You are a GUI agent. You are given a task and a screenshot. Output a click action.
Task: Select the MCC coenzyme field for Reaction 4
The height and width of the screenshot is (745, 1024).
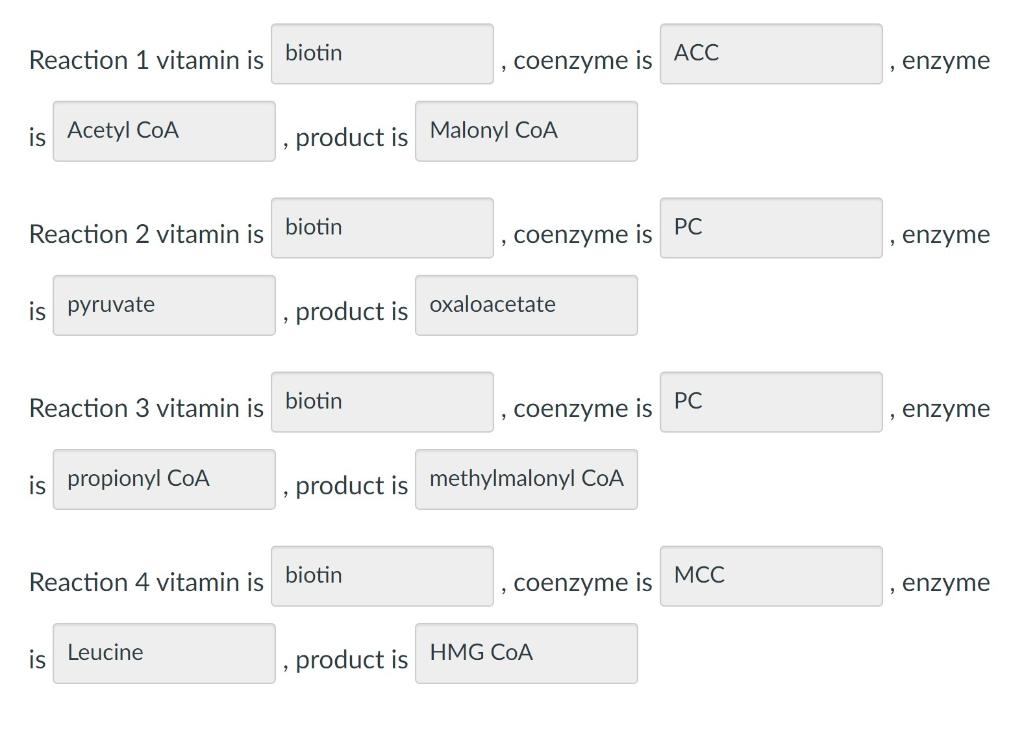pos(770,576)
